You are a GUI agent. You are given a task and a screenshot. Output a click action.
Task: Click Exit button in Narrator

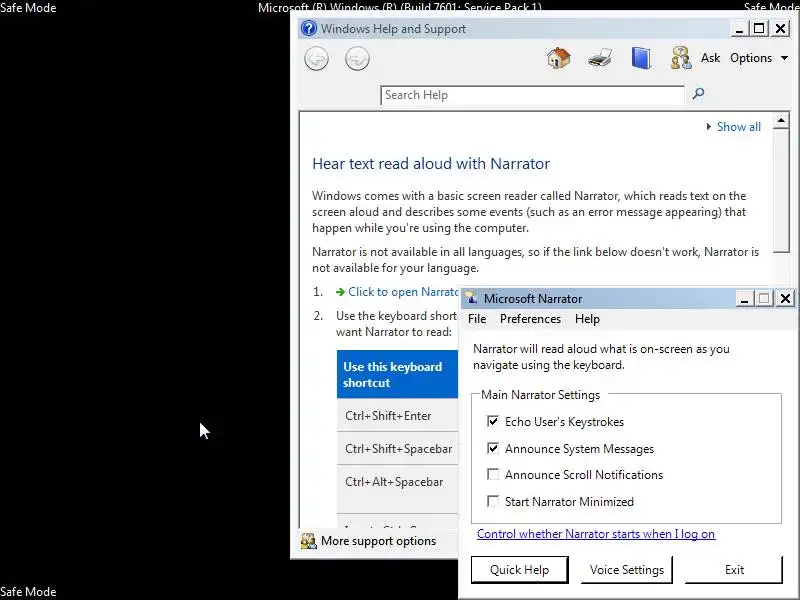click(x=734, y=569)
